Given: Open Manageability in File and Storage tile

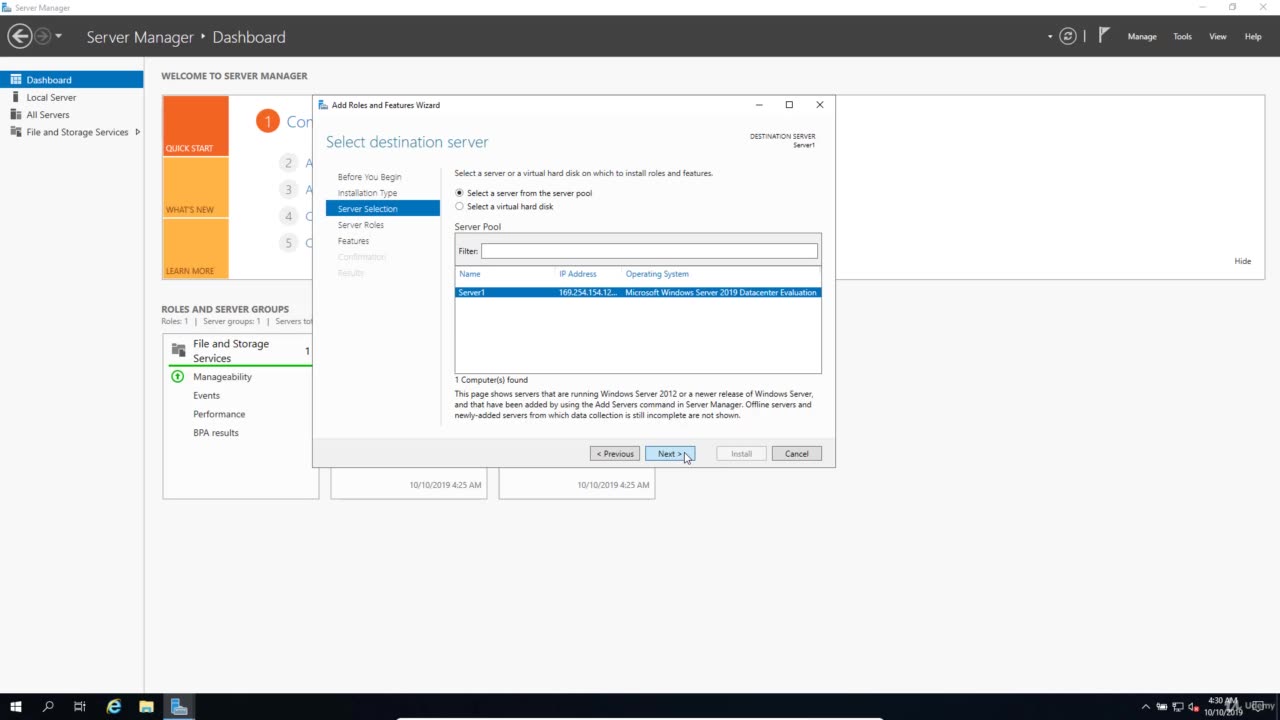Looking at the screenshot, I should click(222, 377).
